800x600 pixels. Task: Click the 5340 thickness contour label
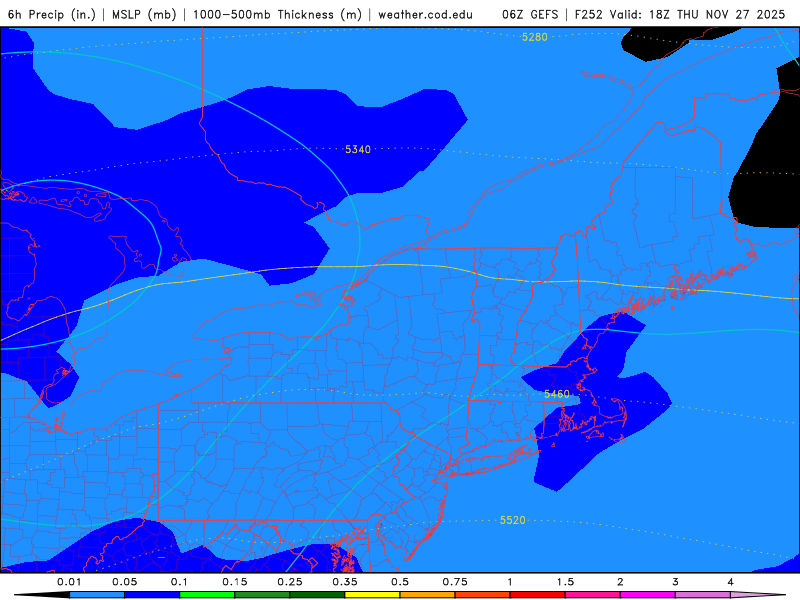358,149
